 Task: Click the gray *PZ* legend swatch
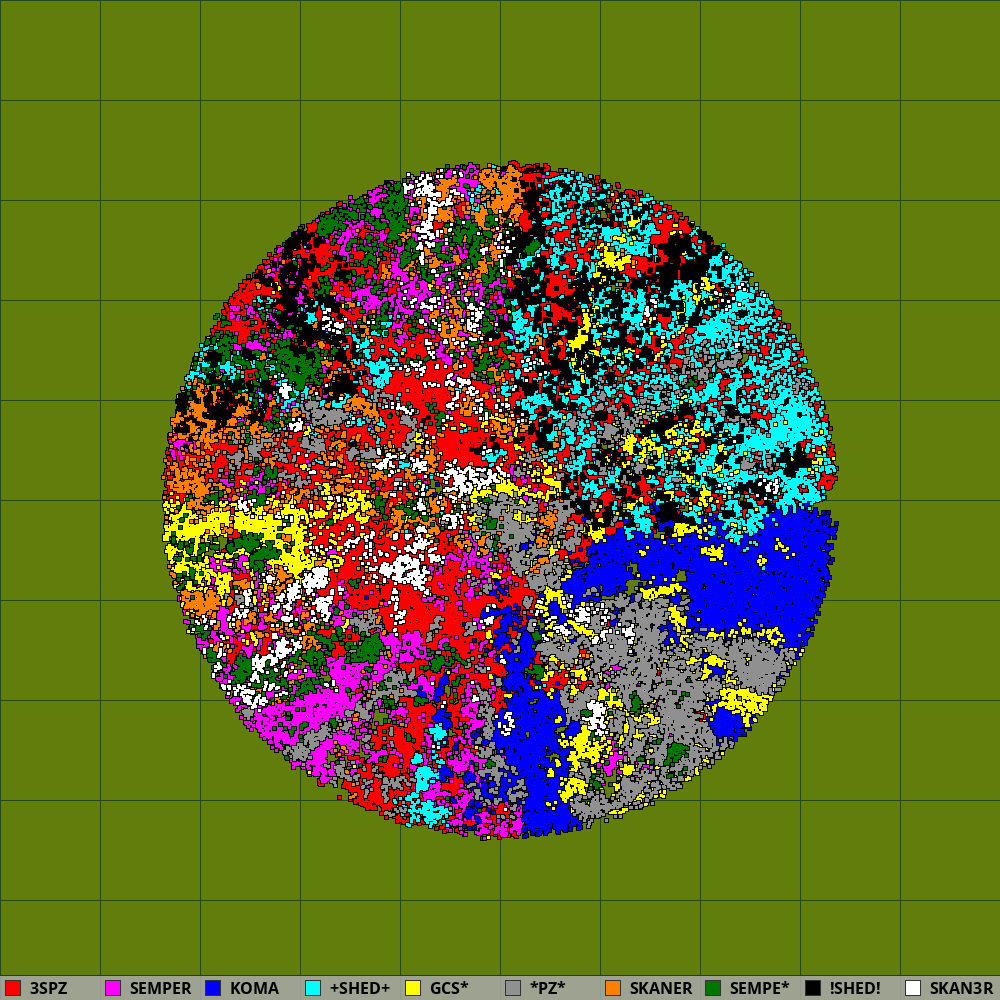click(x=513, y=988)
